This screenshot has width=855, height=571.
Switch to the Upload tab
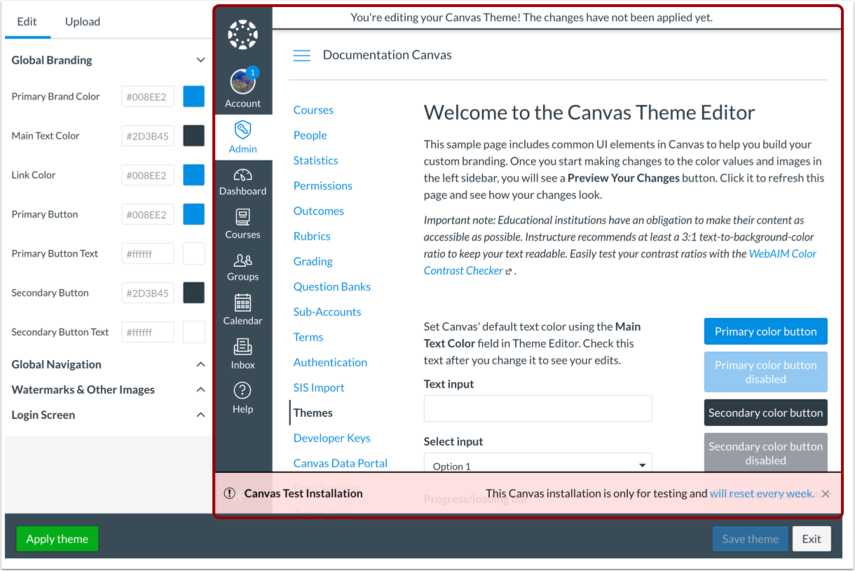[x=82, y=22]
